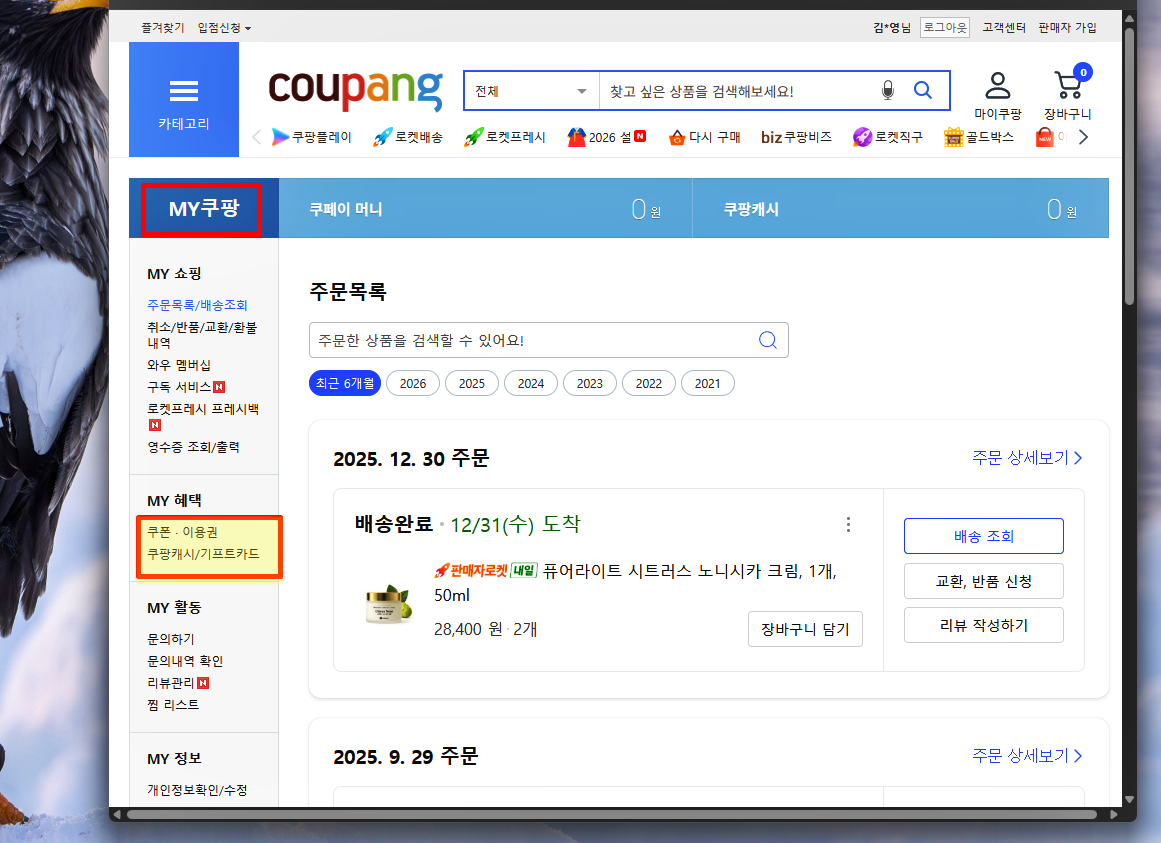The image size is (1161, 843).
Task: Open 로켓프레시 shortcut
Action: [505, 137]
